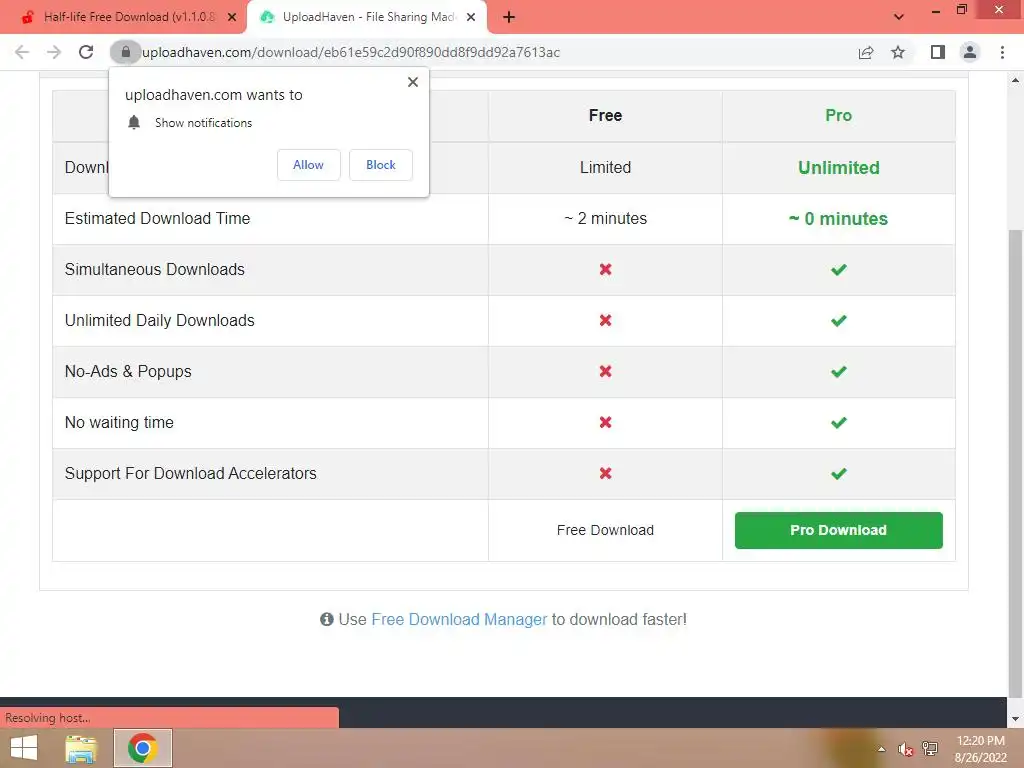This screenshot has width=1024, height=768.
Task: Click the Free column header
Action: (605, 116)
